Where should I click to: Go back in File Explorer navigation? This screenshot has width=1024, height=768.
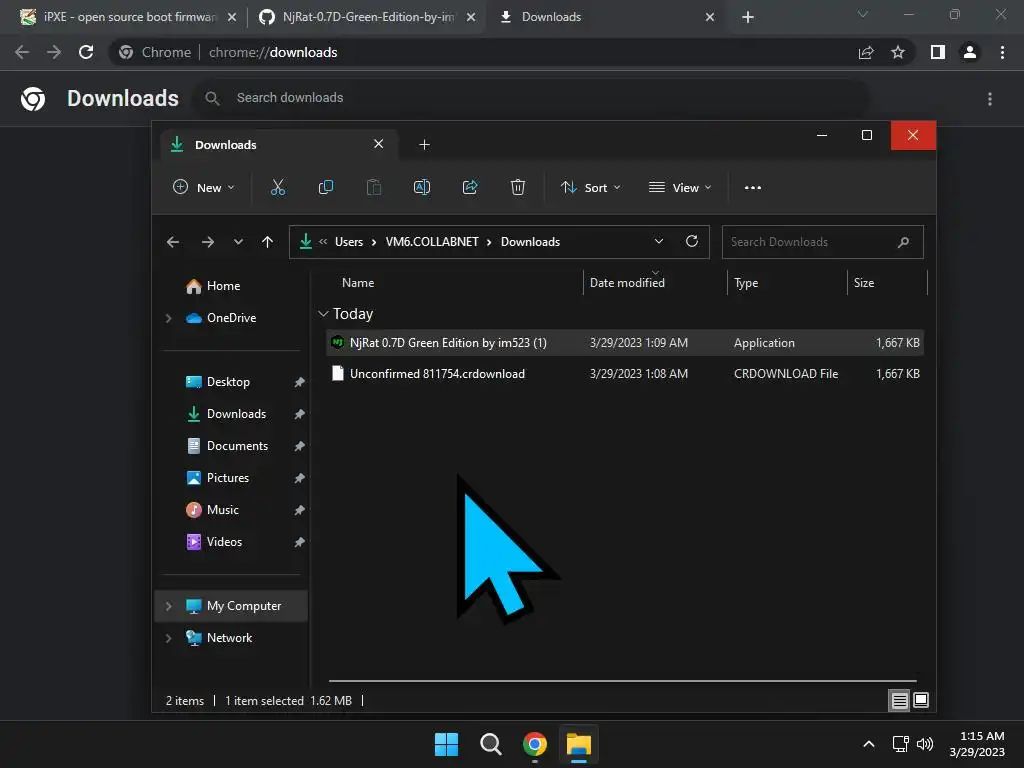(x=172, y=242)
